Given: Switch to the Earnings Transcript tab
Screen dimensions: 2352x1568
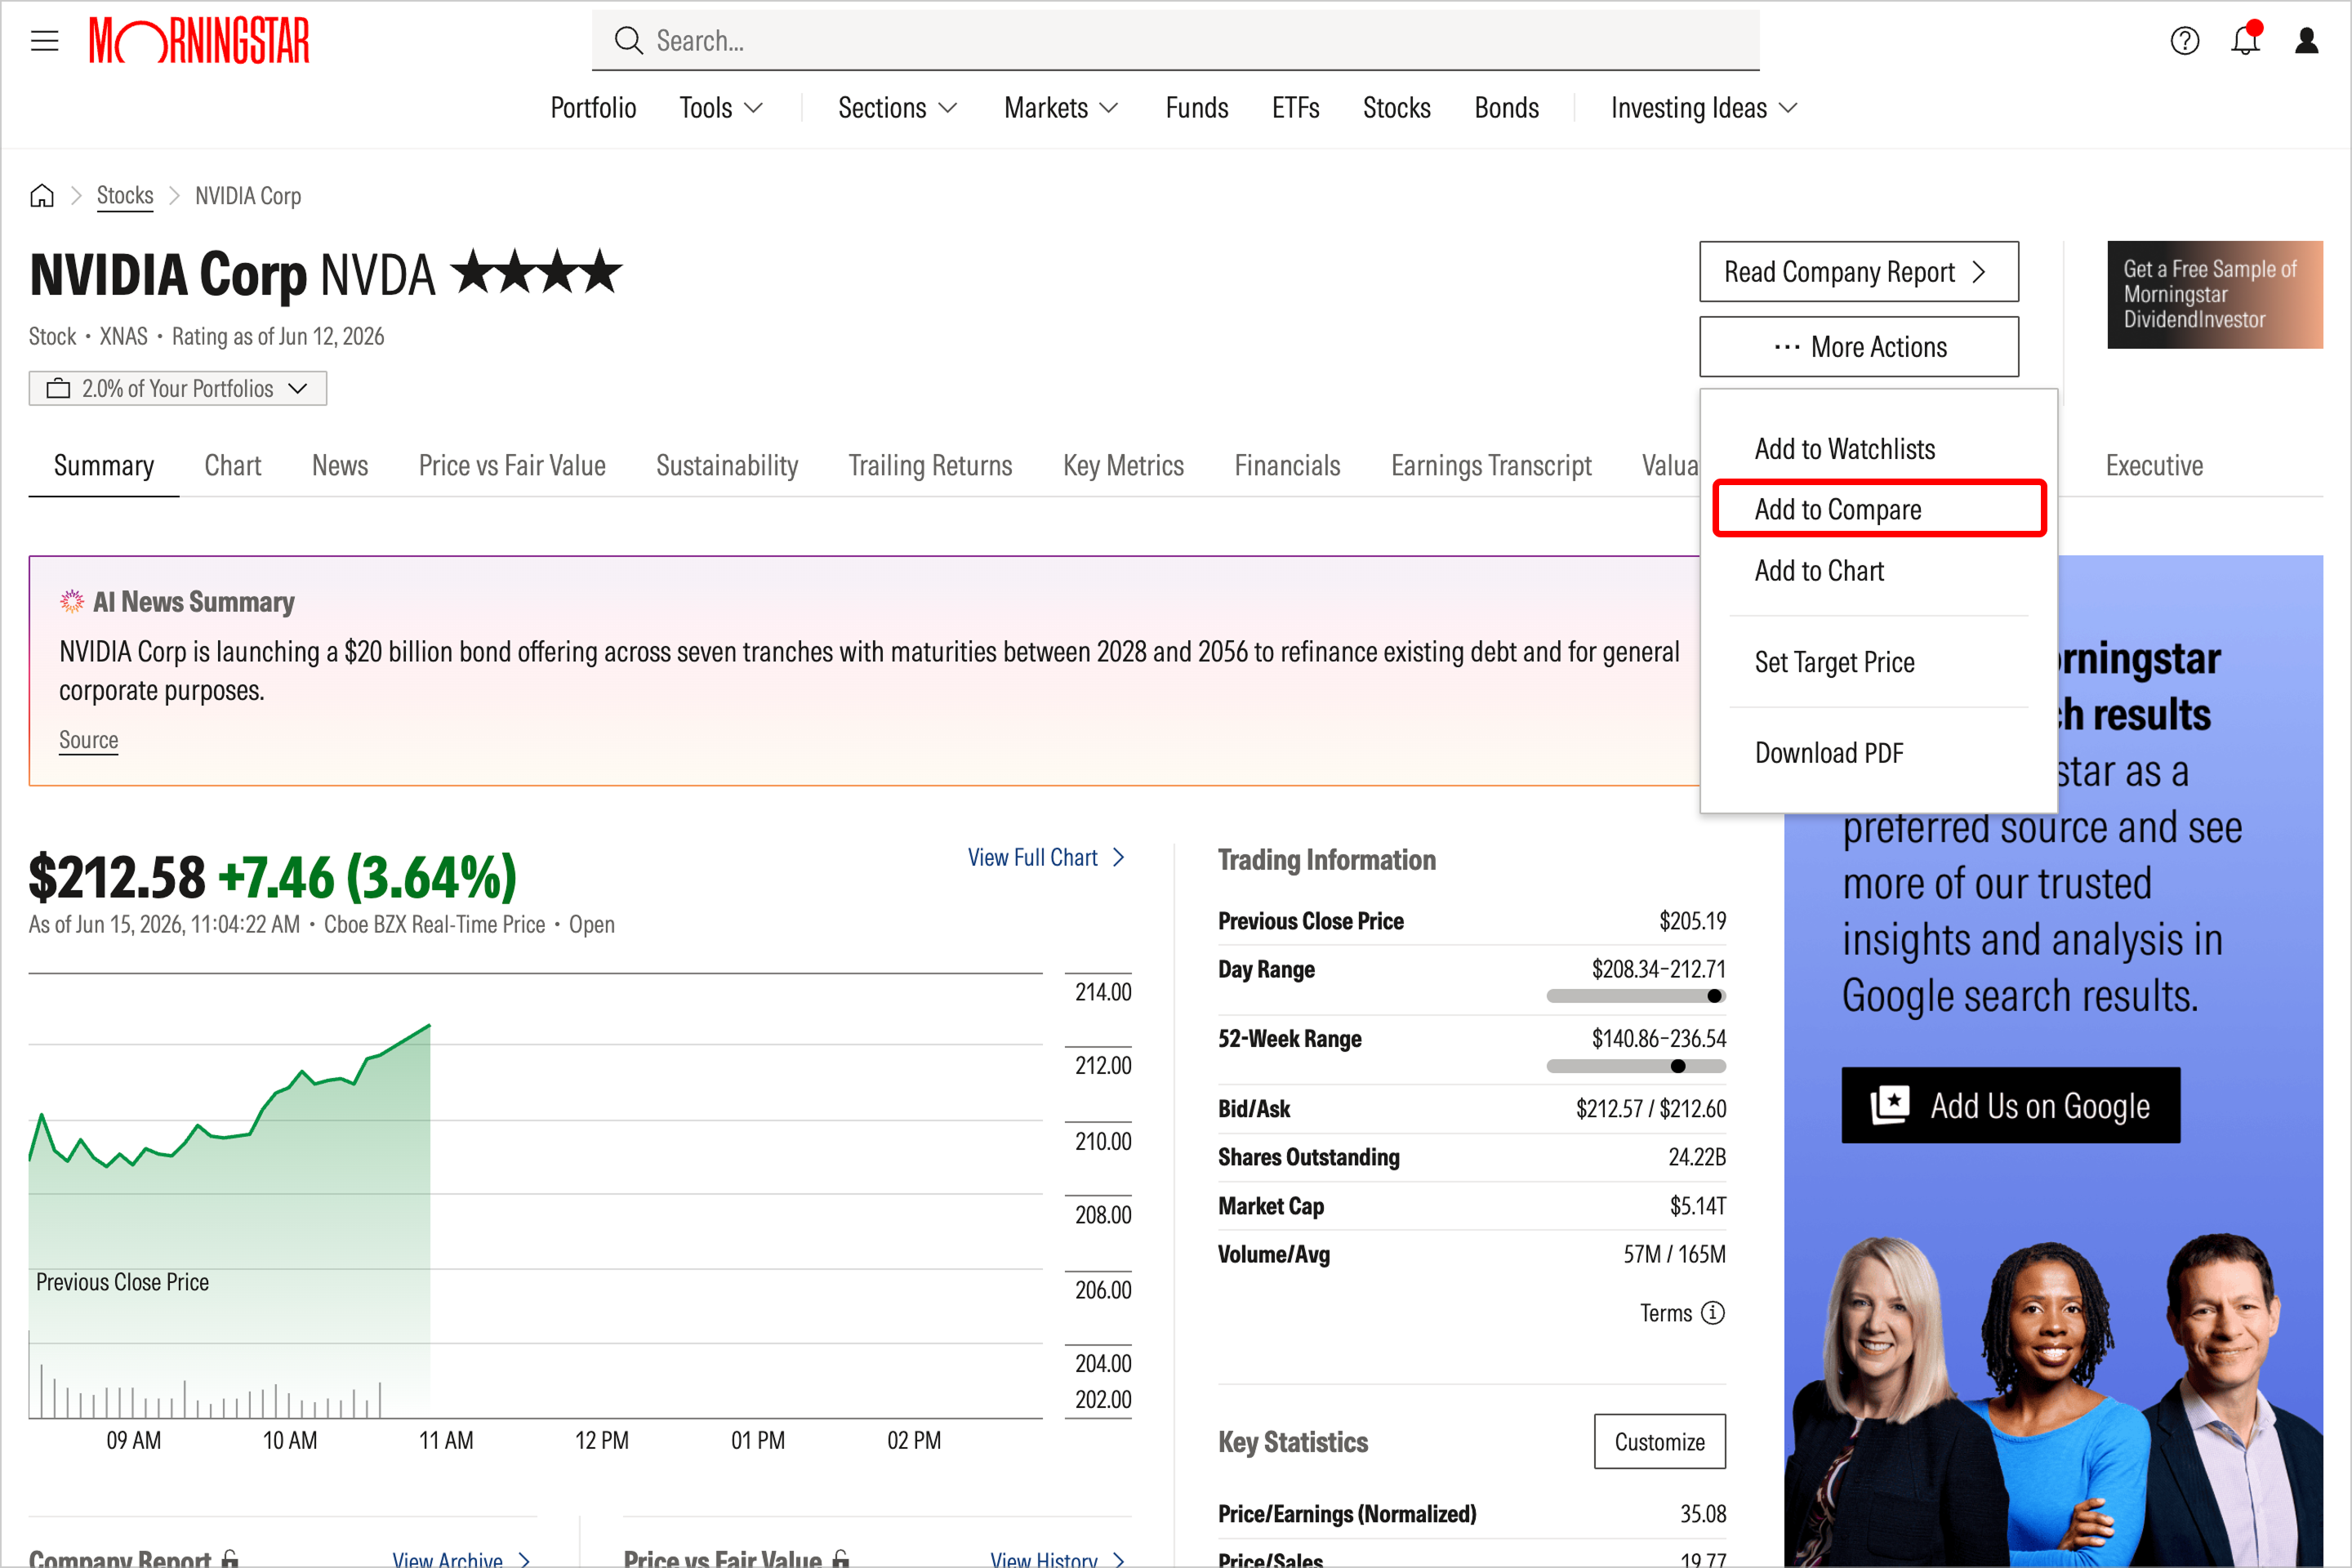Looking at the screenshot, I should [1491, 466].
